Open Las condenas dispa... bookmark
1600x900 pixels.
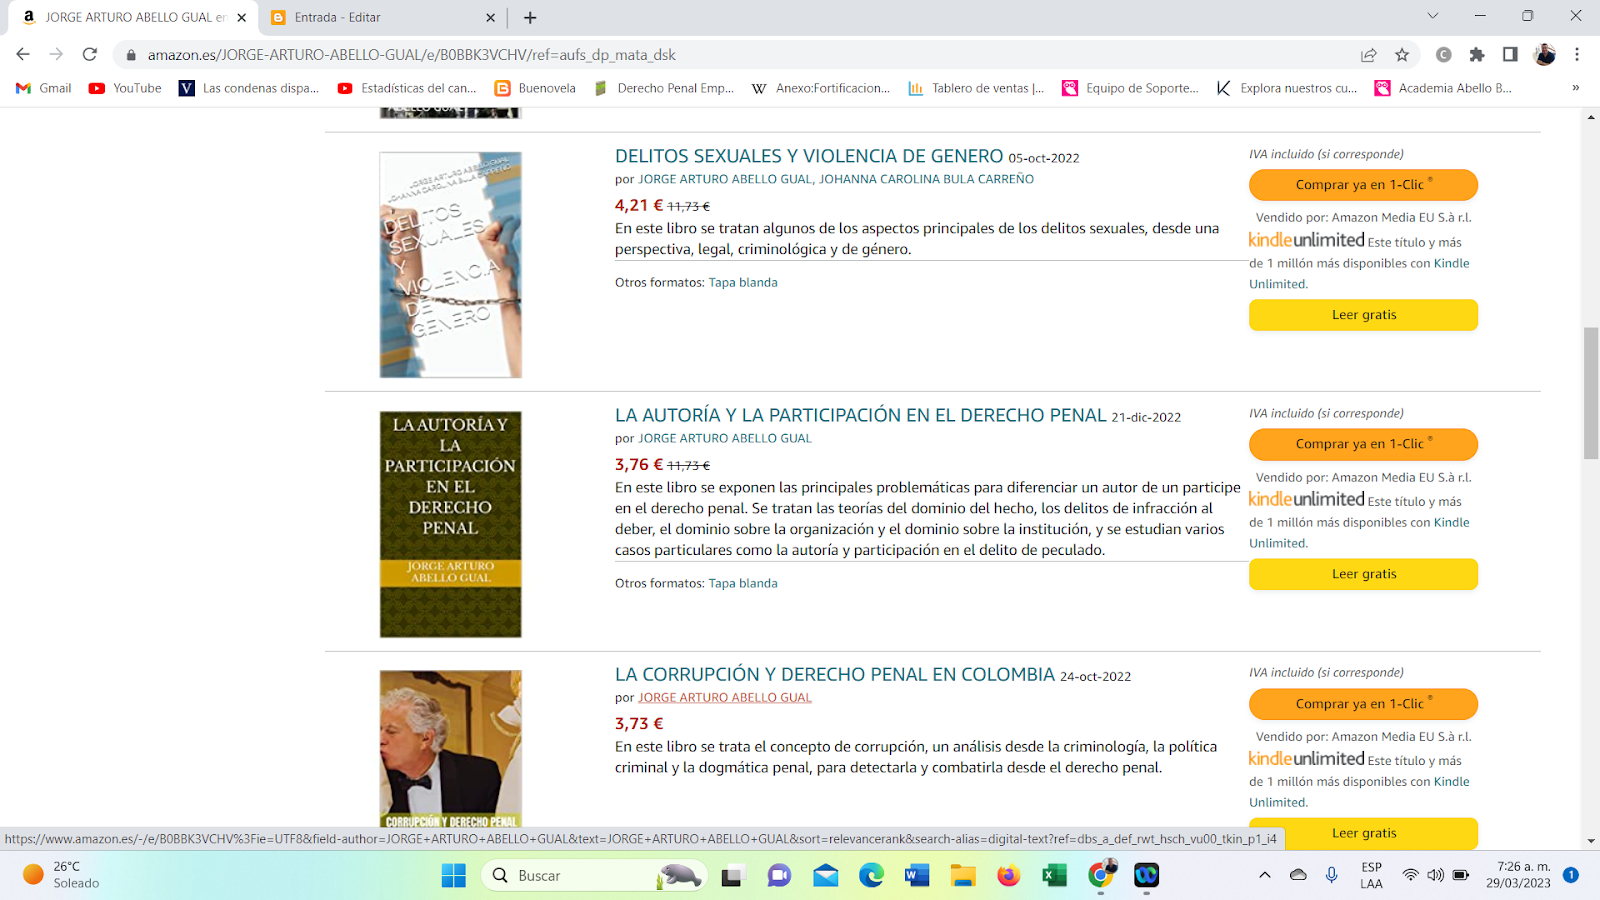(249, 88)
